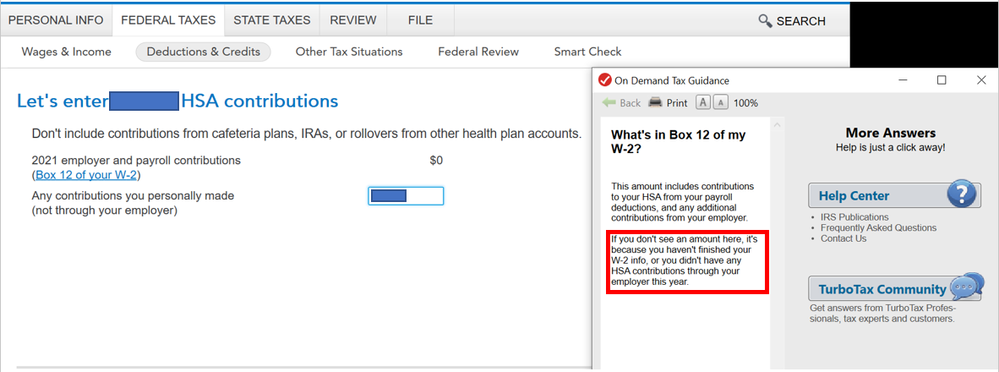Switch to the State Taxes tab
Image resolution: width=999 pixels, height=372 pixels.
click(x=272, y=20)
